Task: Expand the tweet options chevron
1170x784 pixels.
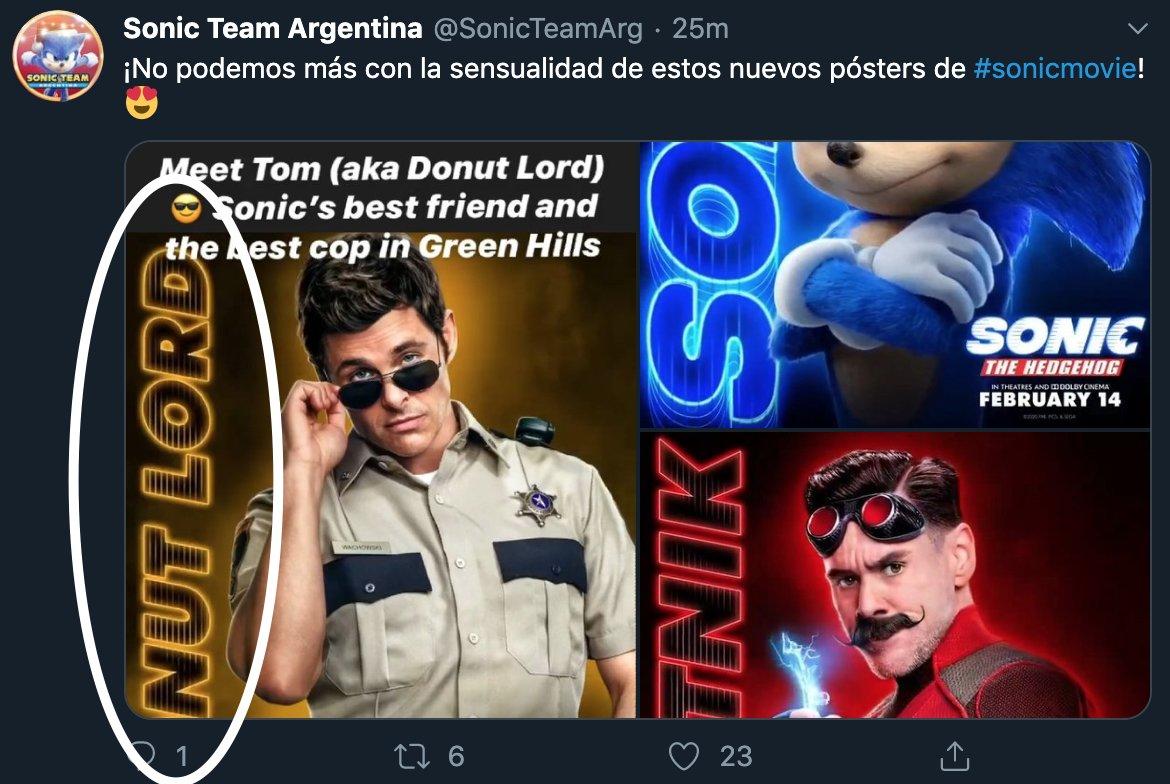Action: coord(1136,29)
